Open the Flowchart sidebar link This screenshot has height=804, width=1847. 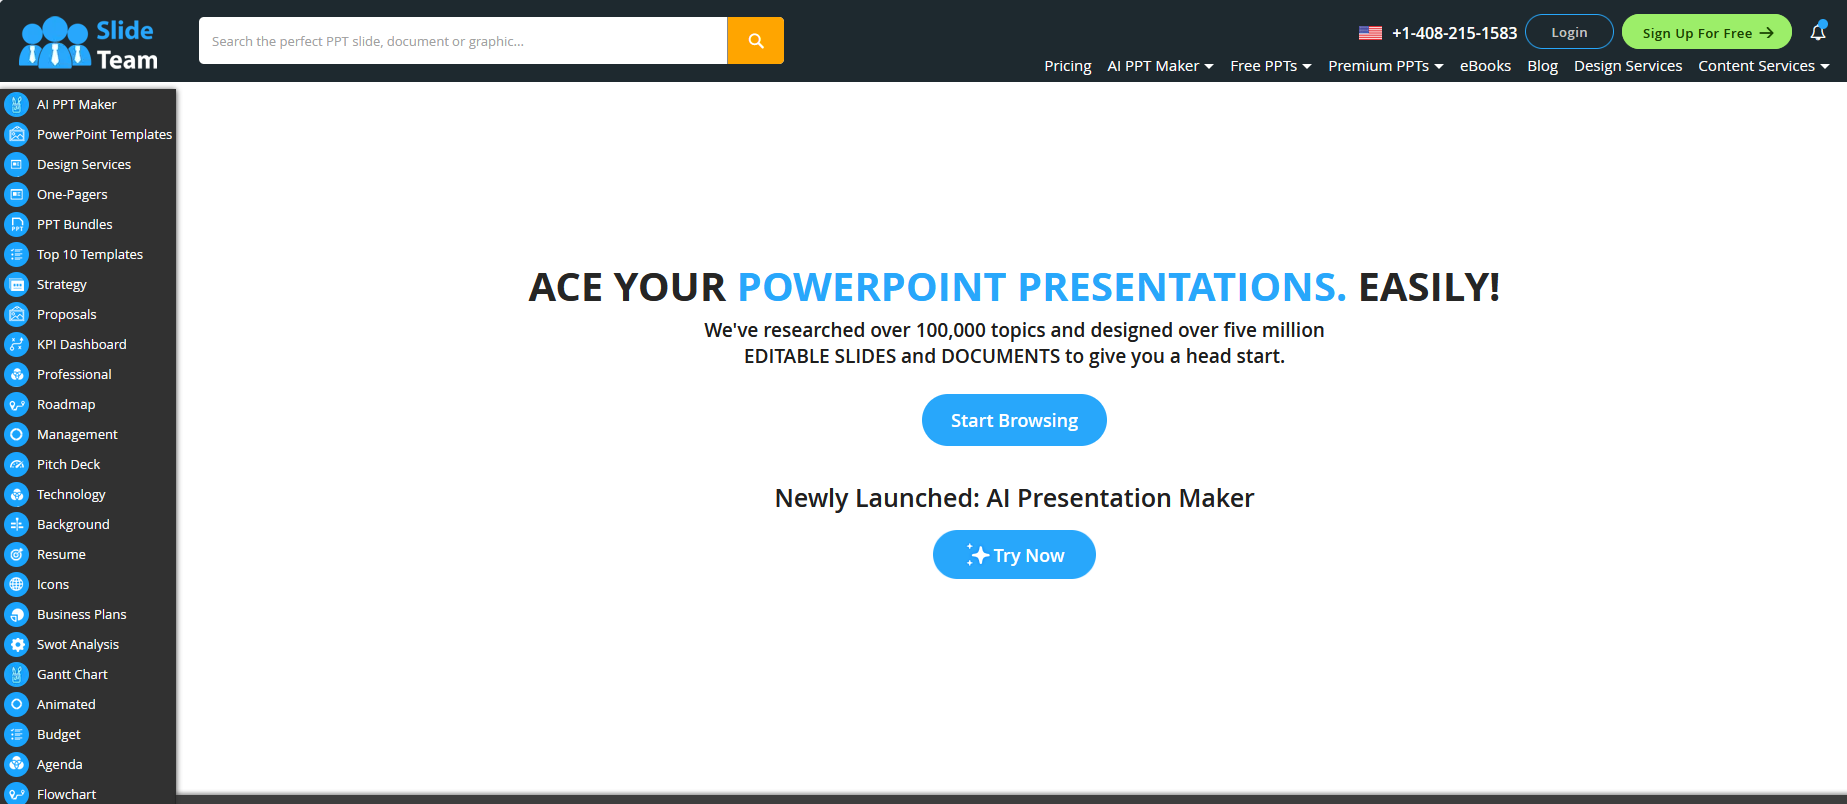coord(67,794)
